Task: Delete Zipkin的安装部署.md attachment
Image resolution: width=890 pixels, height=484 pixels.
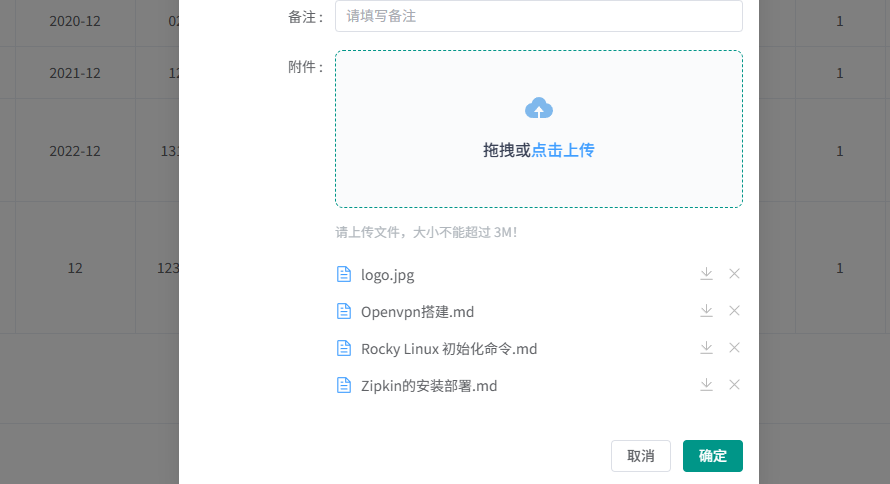Action: click(734, 385)
